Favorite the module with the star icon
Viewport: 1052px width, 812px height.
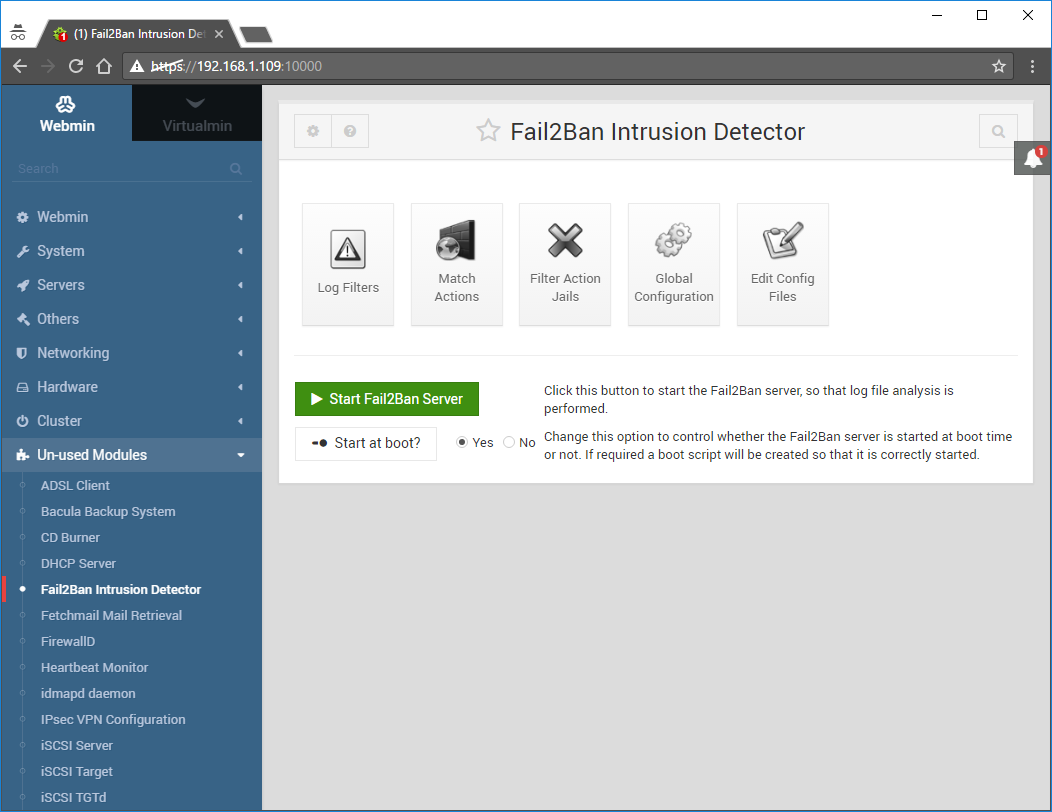click(488, 130)
